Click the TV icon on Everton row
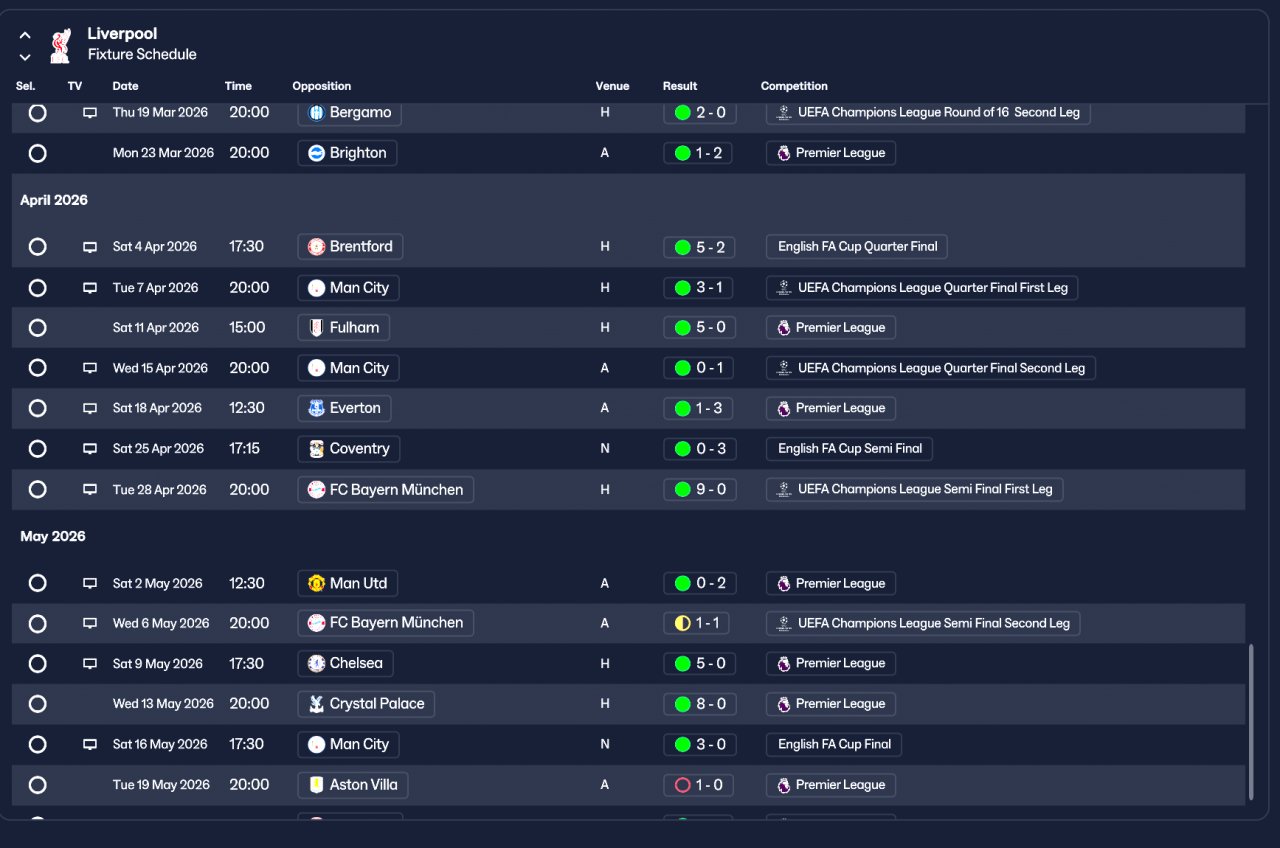The image size is (1280, 848). click(90, 408)
